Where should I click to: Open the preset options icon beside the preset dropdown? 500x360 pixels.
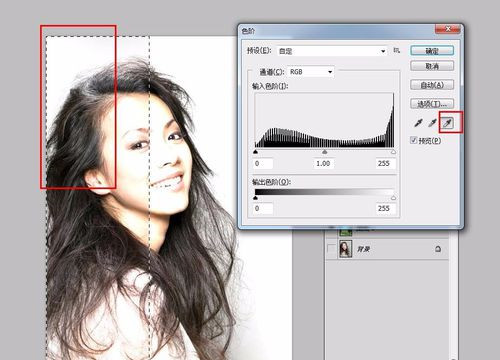pyautogui.click(x=396, y=51)
